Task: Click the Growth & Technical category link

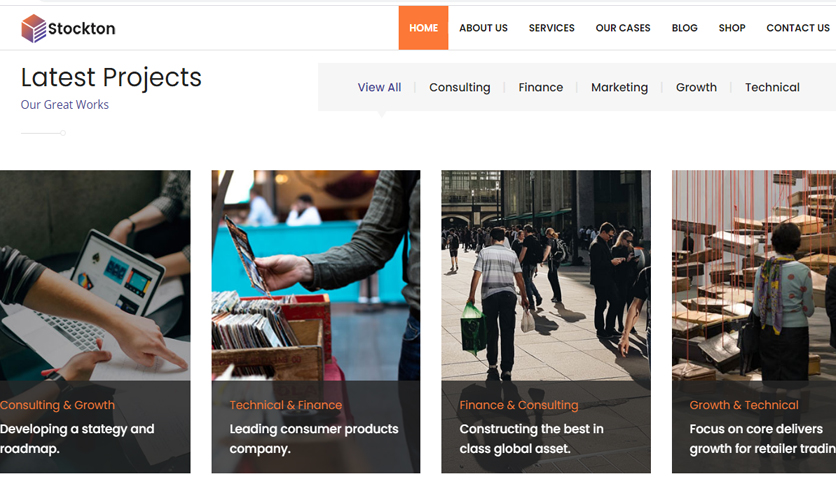Action: [x=744, y=405]
